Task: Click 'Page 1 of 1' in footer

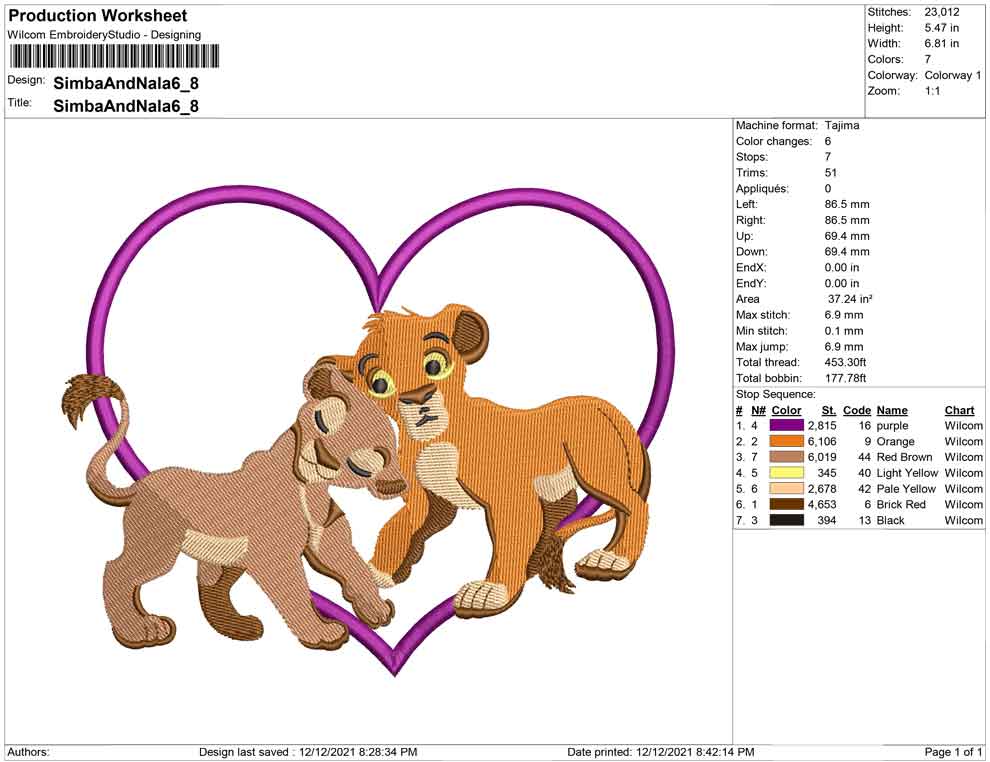Action: click(x=953, y=752)
